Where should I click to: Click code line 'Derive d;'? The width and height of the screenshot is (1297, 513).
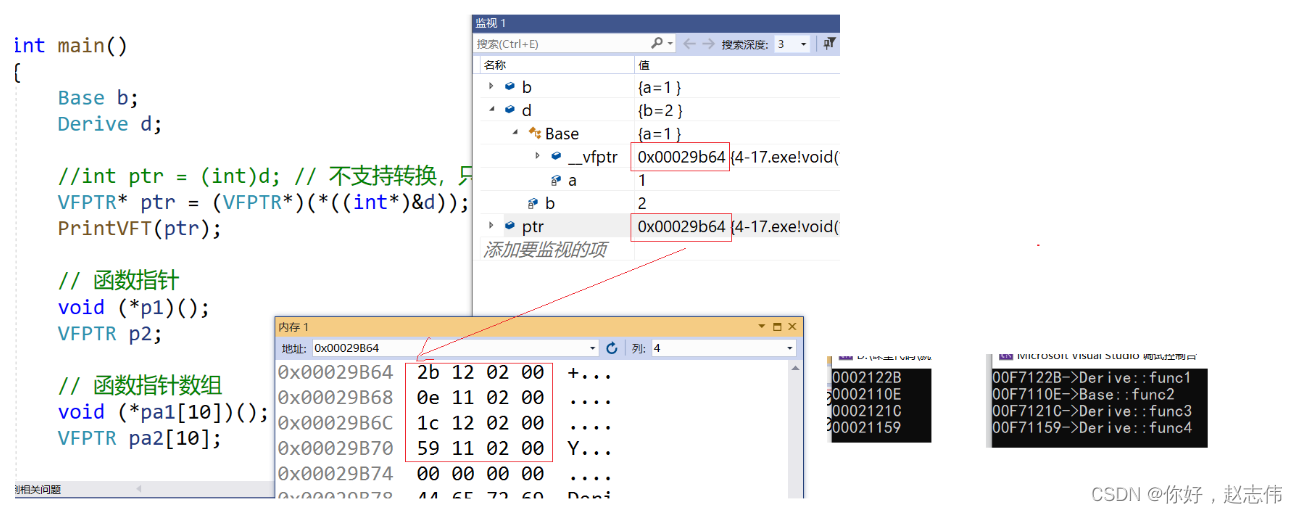[x=109, y=124]
